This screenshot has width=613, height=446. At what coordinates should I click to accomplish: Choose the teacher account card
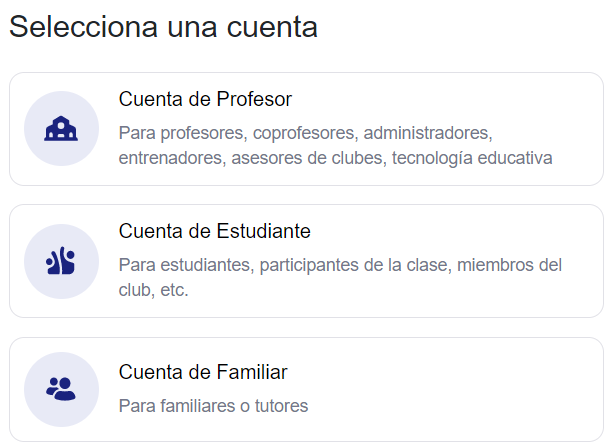point(306,129)
